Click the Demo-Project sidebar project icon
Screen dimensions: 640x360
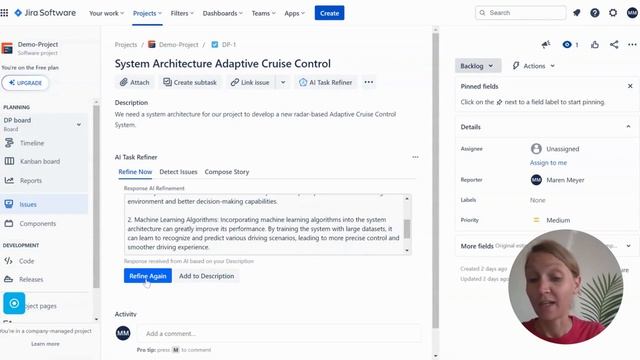pos(7,48)
